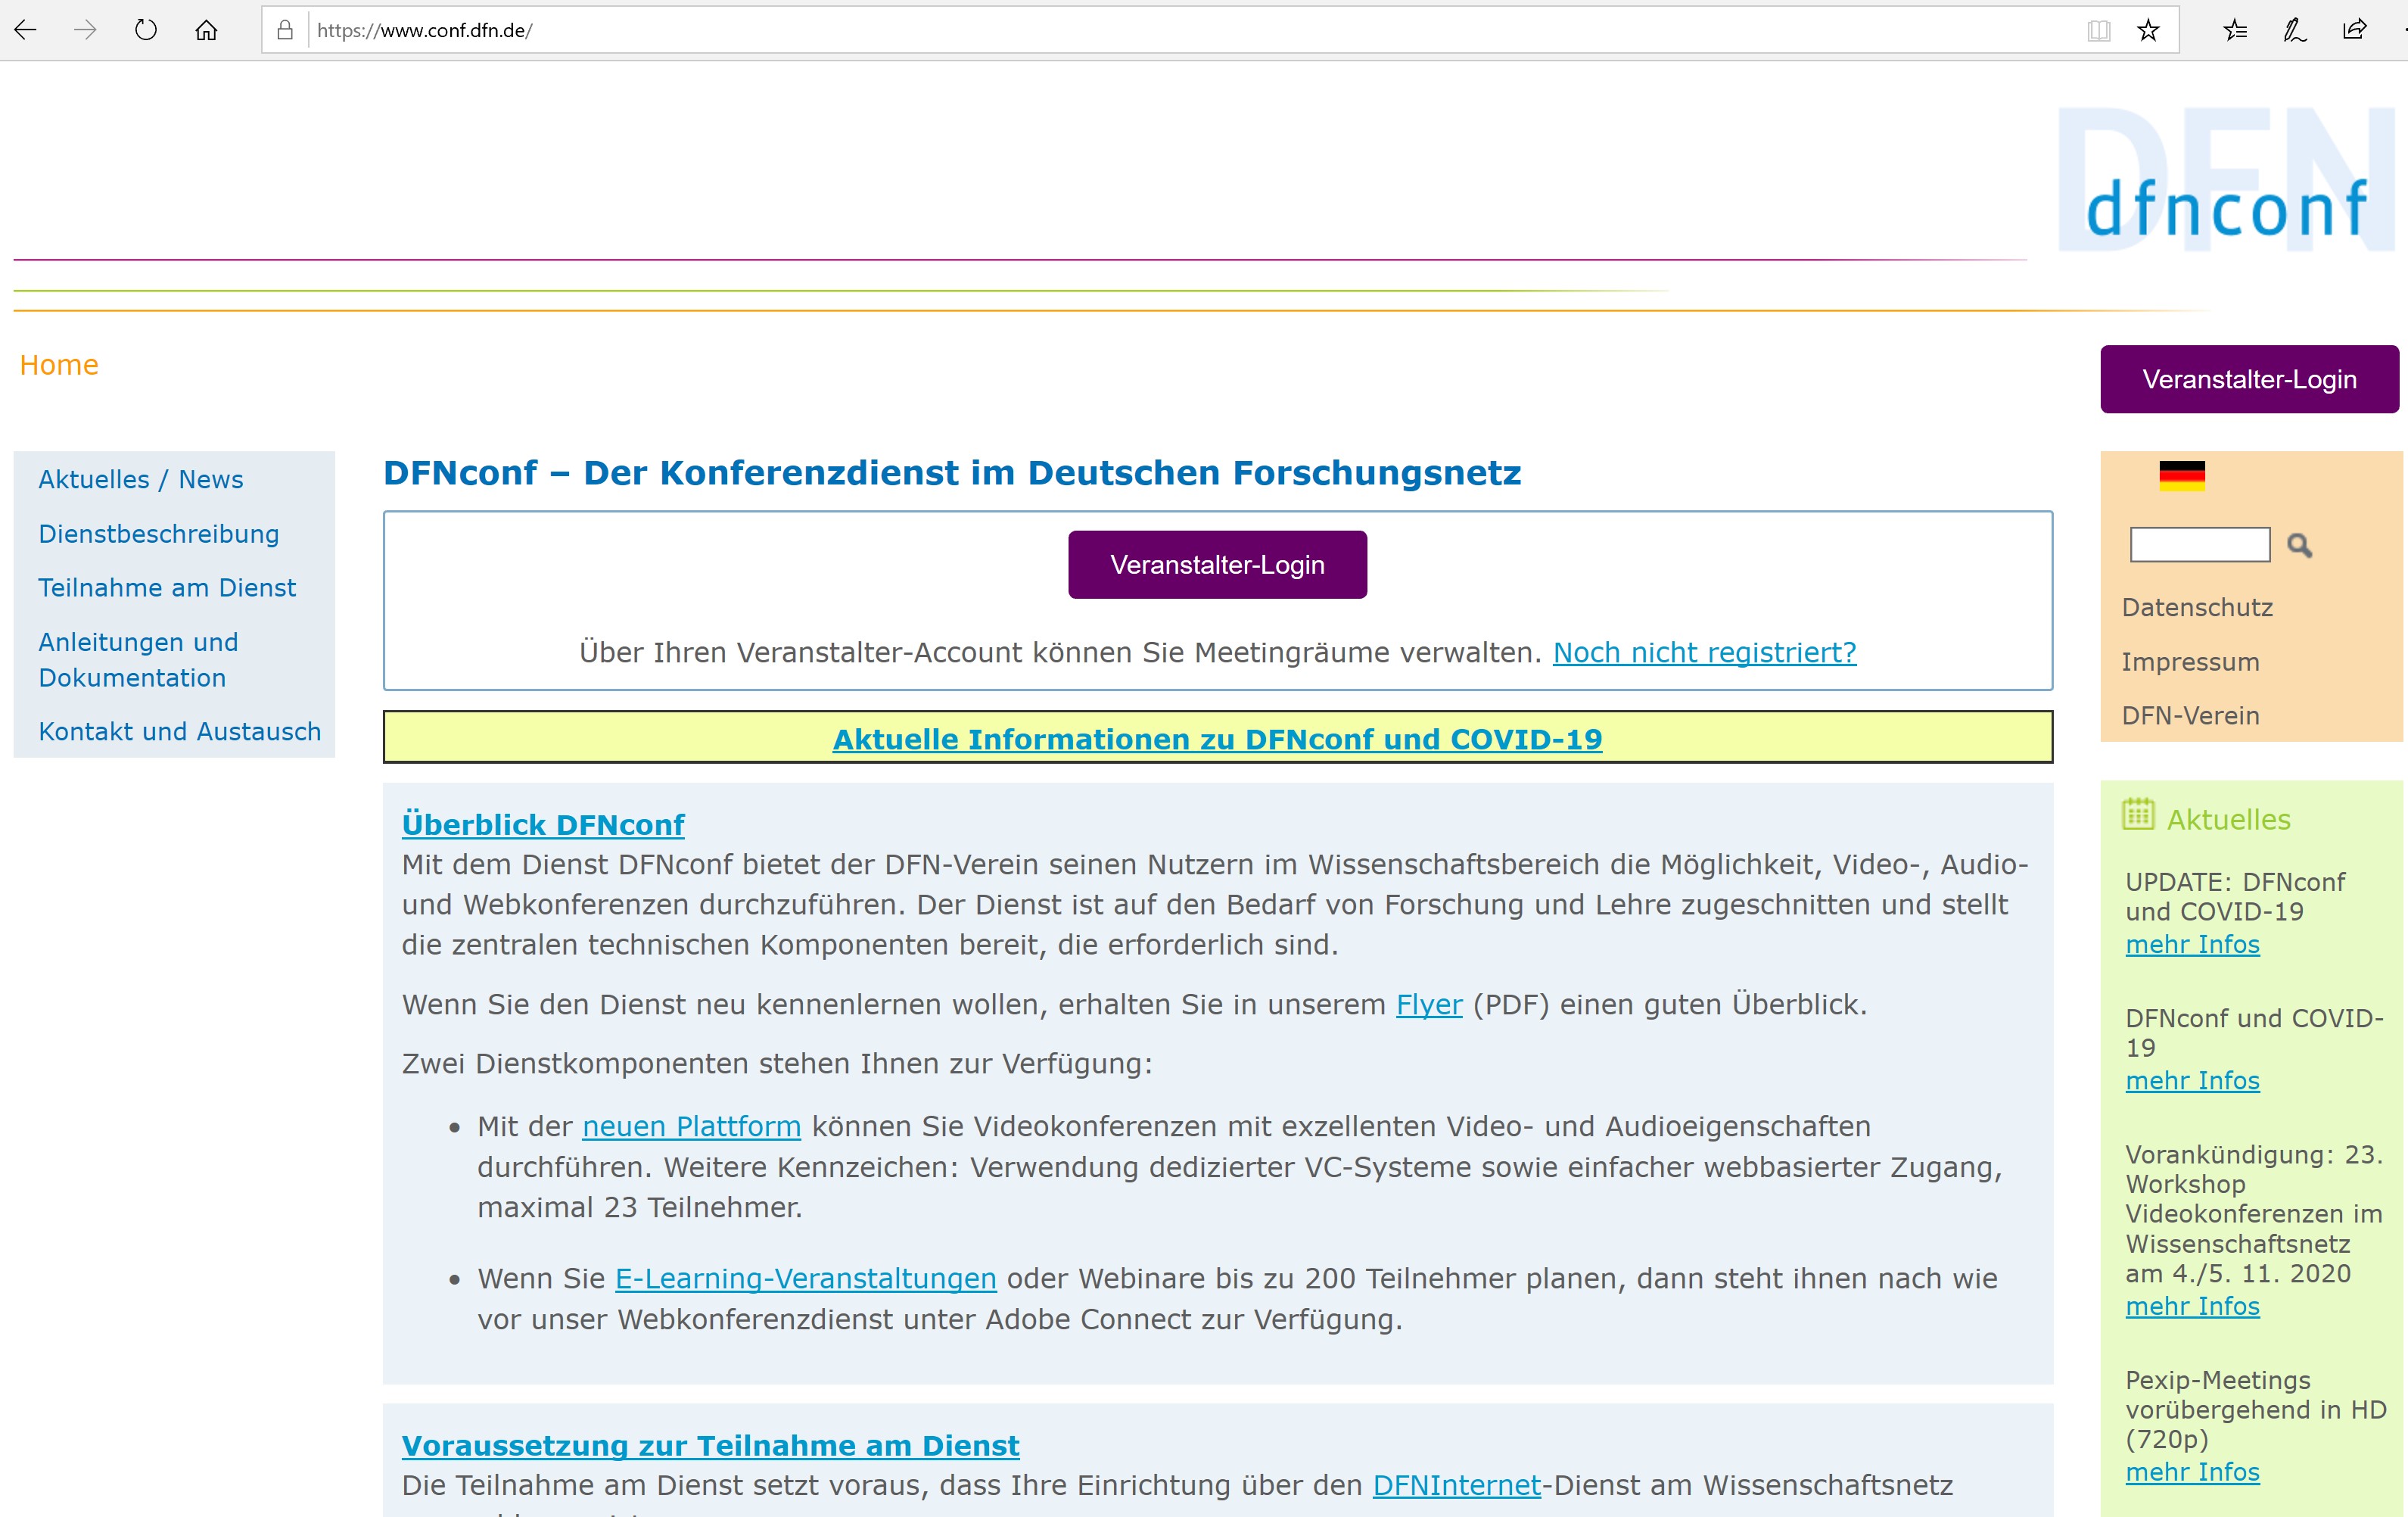Viewport: 2408px width, 1517px height.
Task: Open Anleitungen und Dokumentation menu item
Action: (x=138, y=660)
